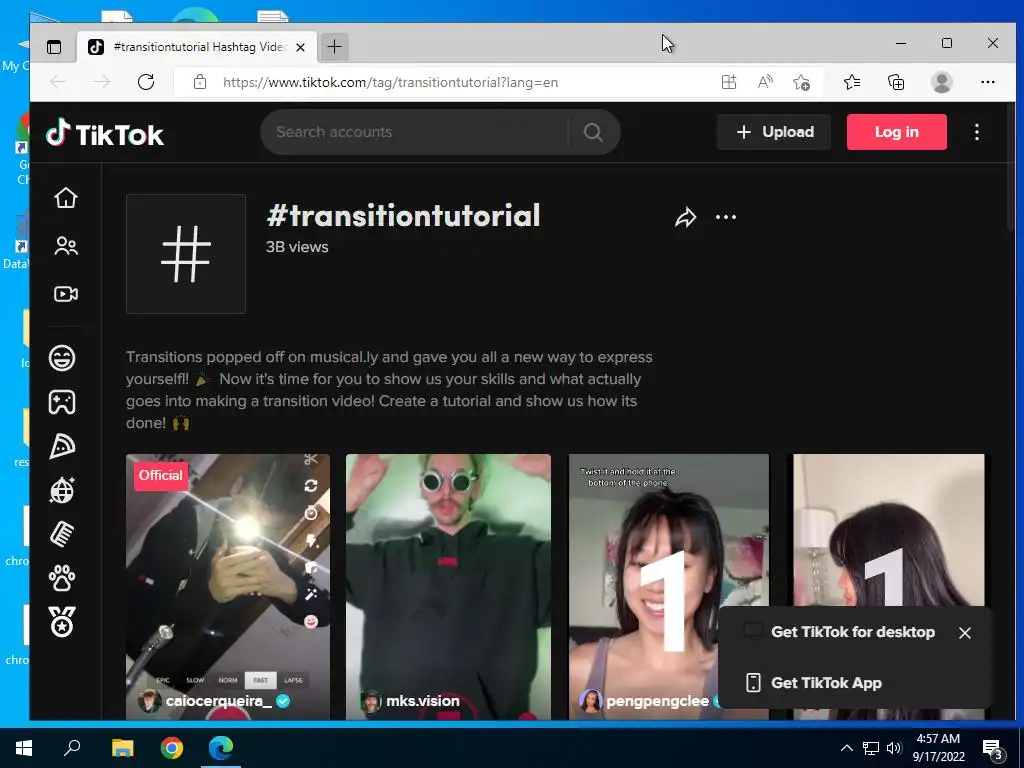The width and height of the screenshot is (1024, 768).
Task: Open mks.vision video thumbnail
Action: coord(448,586)
